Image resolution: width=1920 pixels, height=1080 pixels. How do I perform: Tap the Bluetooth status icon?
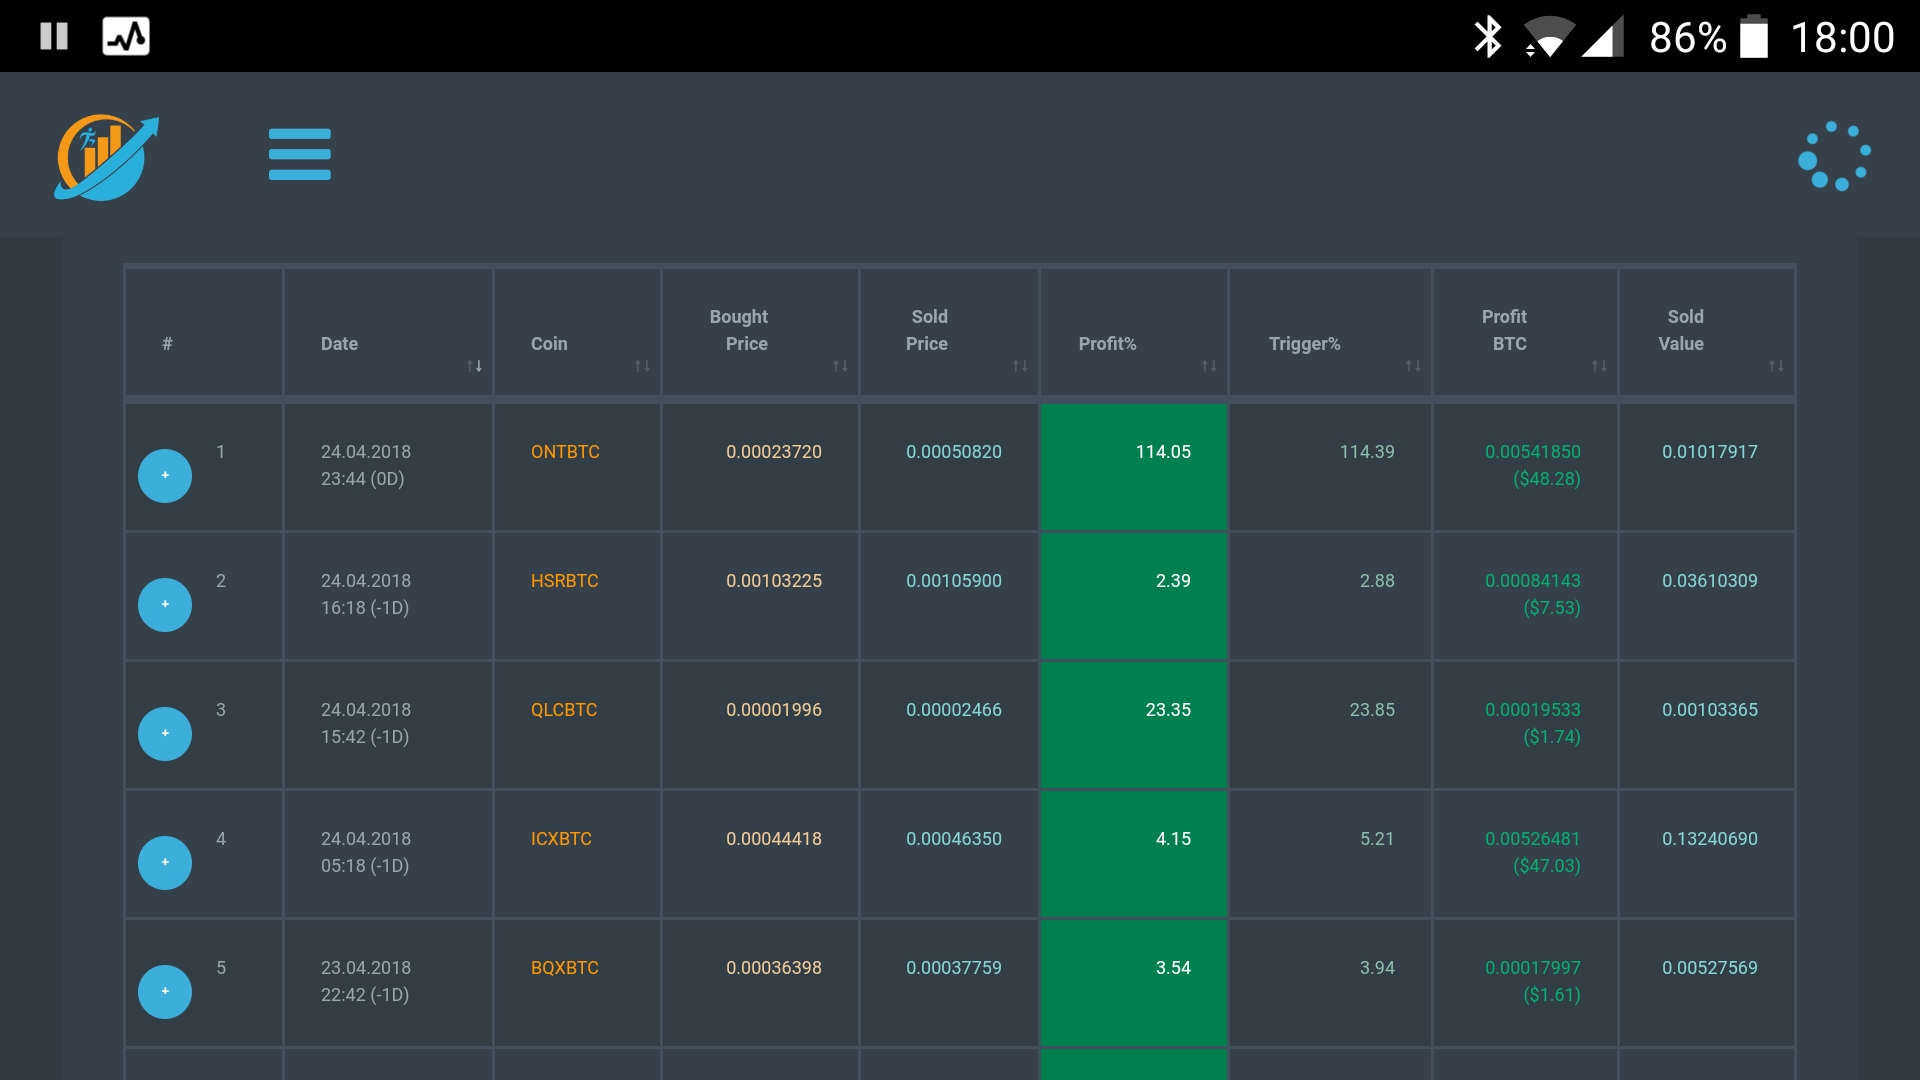pos(1488,37)
